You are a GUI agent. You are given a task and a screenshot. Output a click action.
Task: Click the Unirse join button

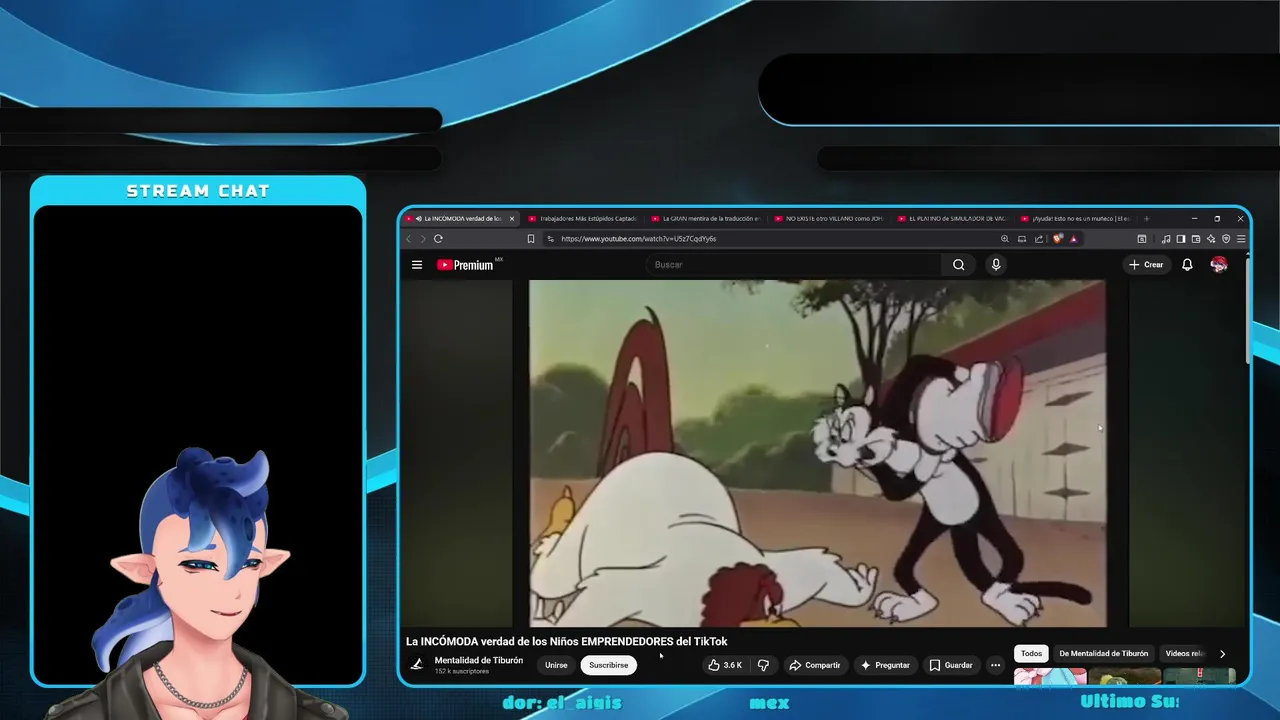[556, 665]
